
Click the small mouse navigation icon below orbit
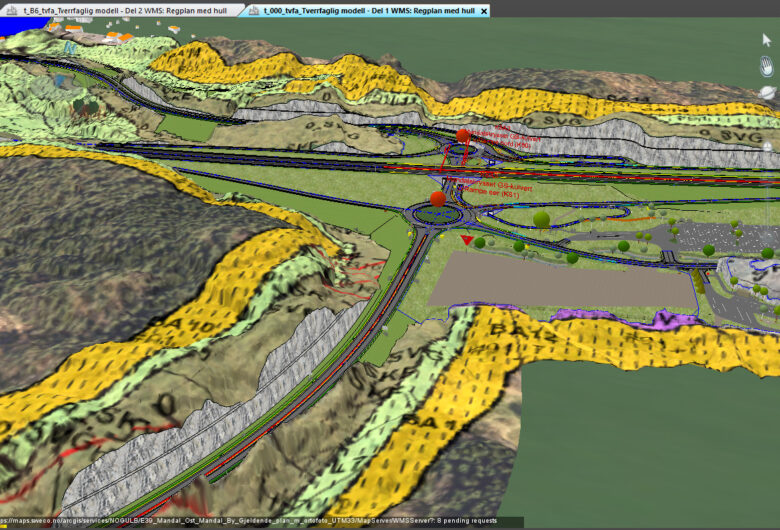pyautogui.click(x=768, y=147)
